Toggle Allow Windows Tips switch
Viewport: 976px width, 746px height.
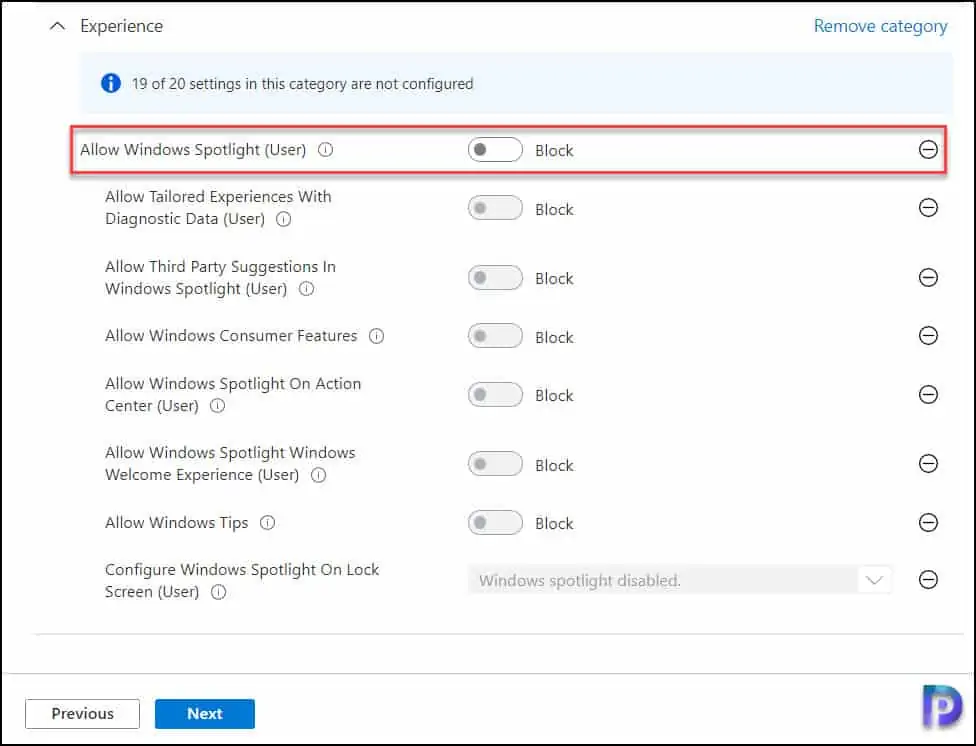click(495, 522)
